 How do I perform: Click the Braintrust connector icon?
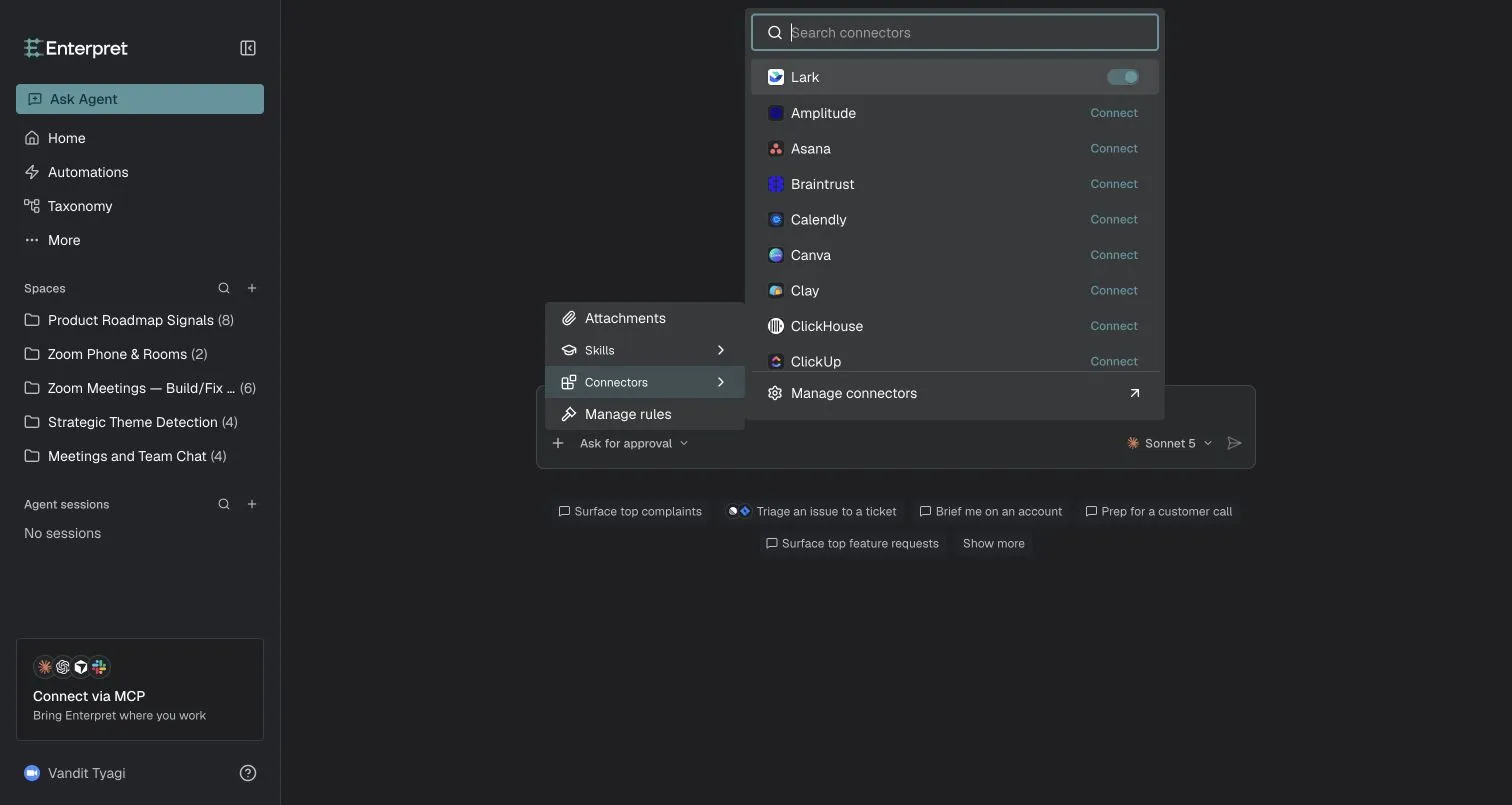tap(775, 184)
